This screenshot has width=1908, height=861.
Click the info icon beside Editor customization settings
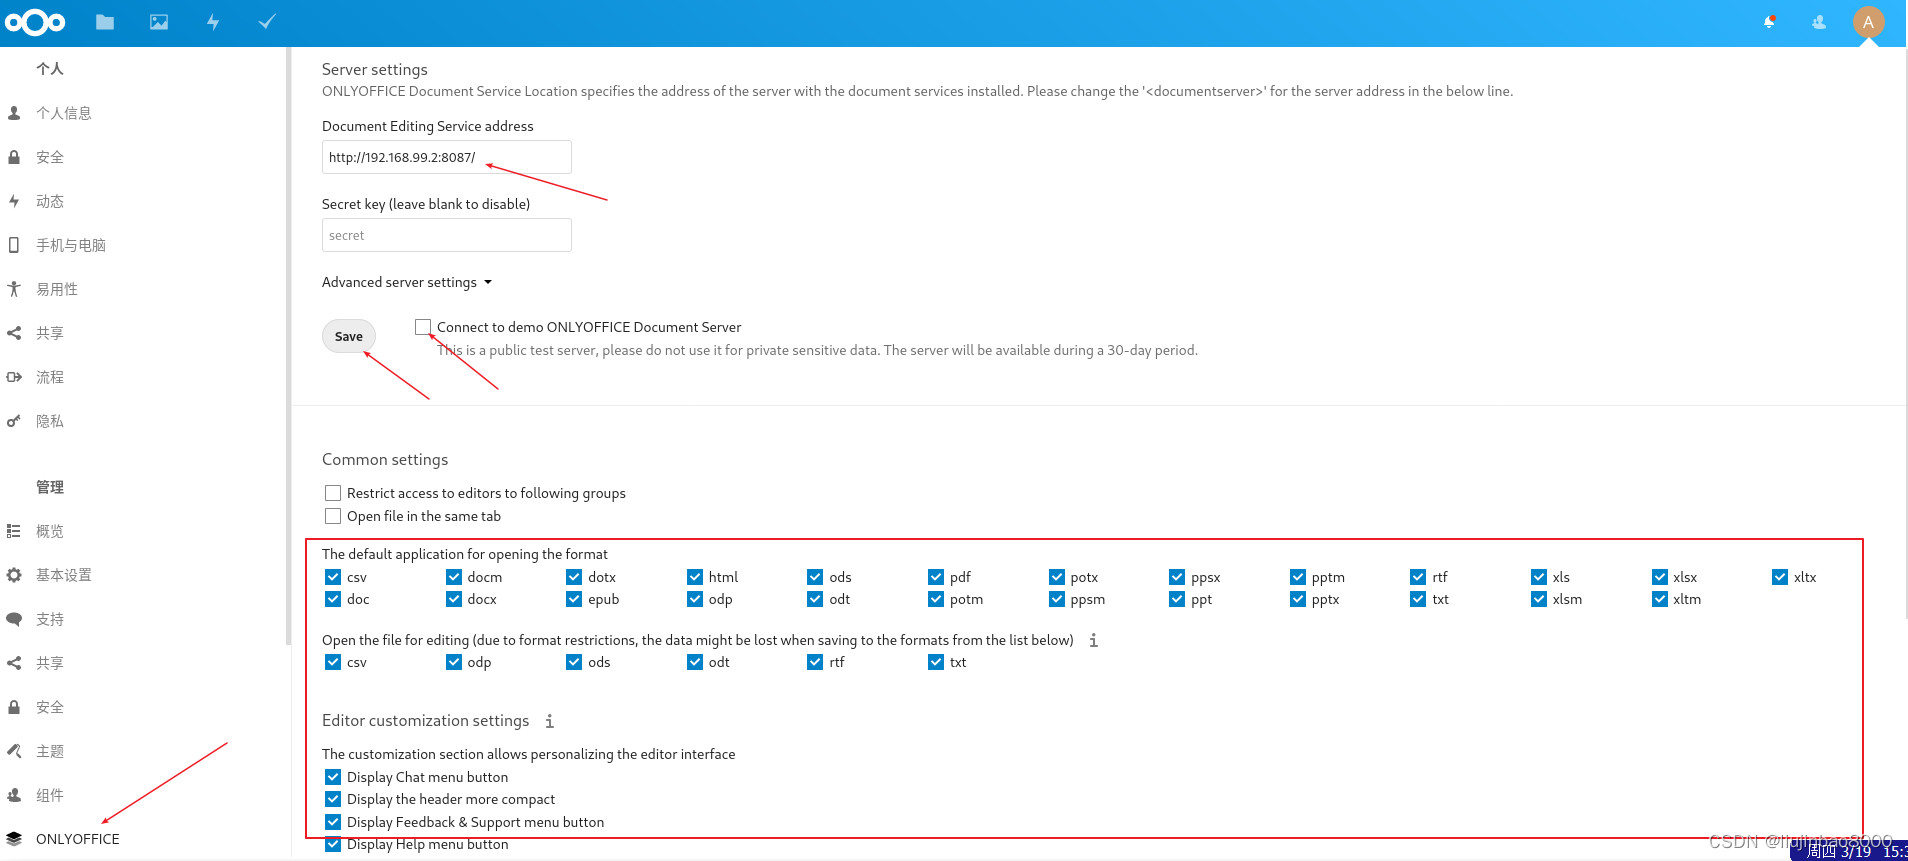pos(549,721)
